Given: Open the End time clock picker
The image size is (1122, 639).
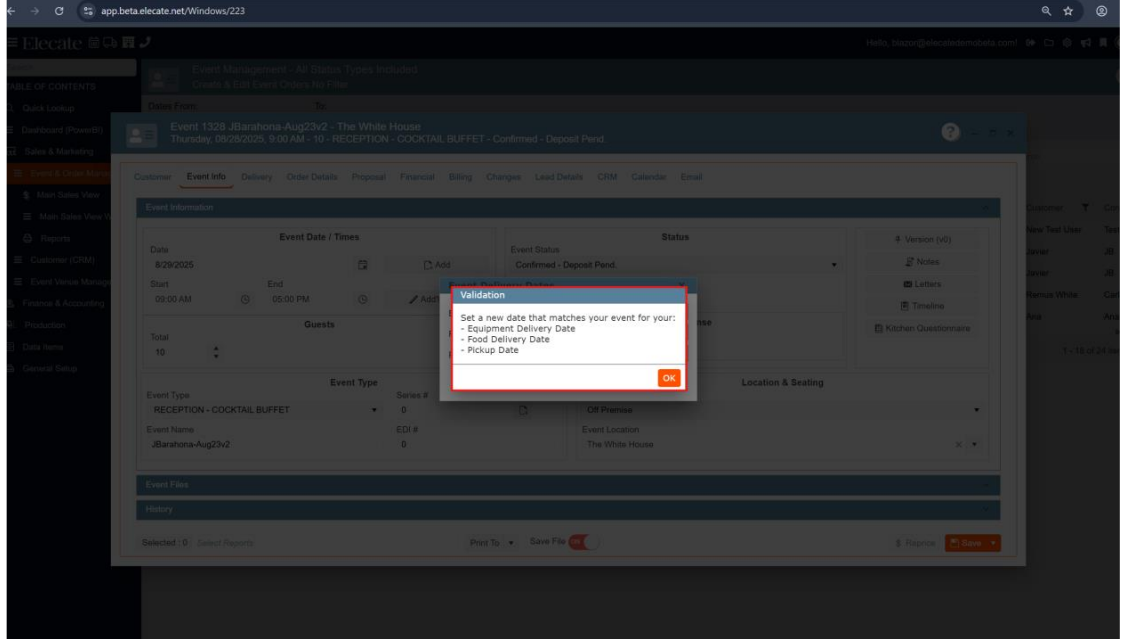Looking at the screenshot, I should 363,300.
